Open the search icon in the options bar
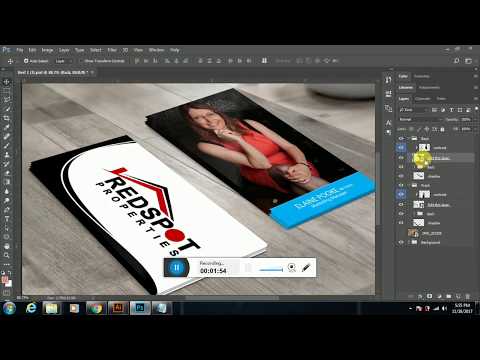Image resolution: width=480 pixels, height=360 pixels. [456, 61]
